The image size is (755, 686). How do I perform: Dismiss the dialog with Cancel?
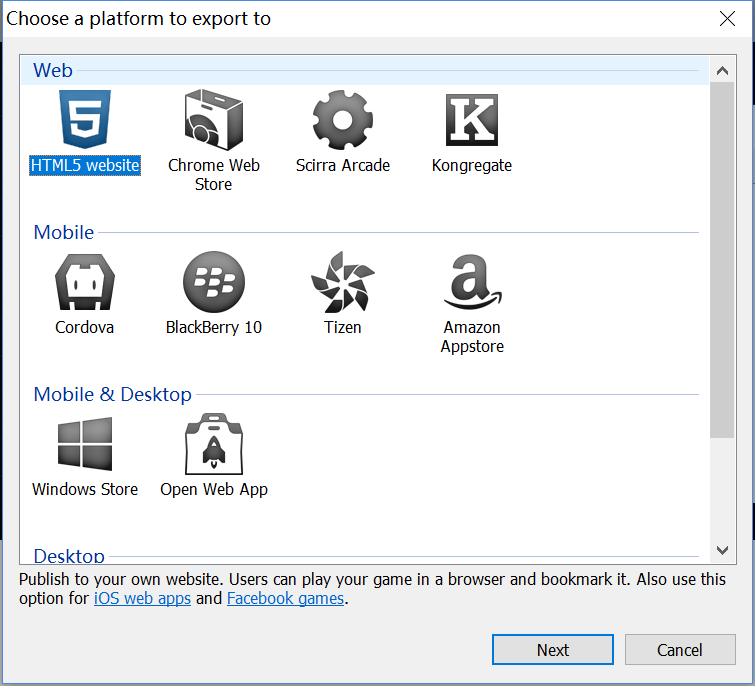(x=680, y=650)
